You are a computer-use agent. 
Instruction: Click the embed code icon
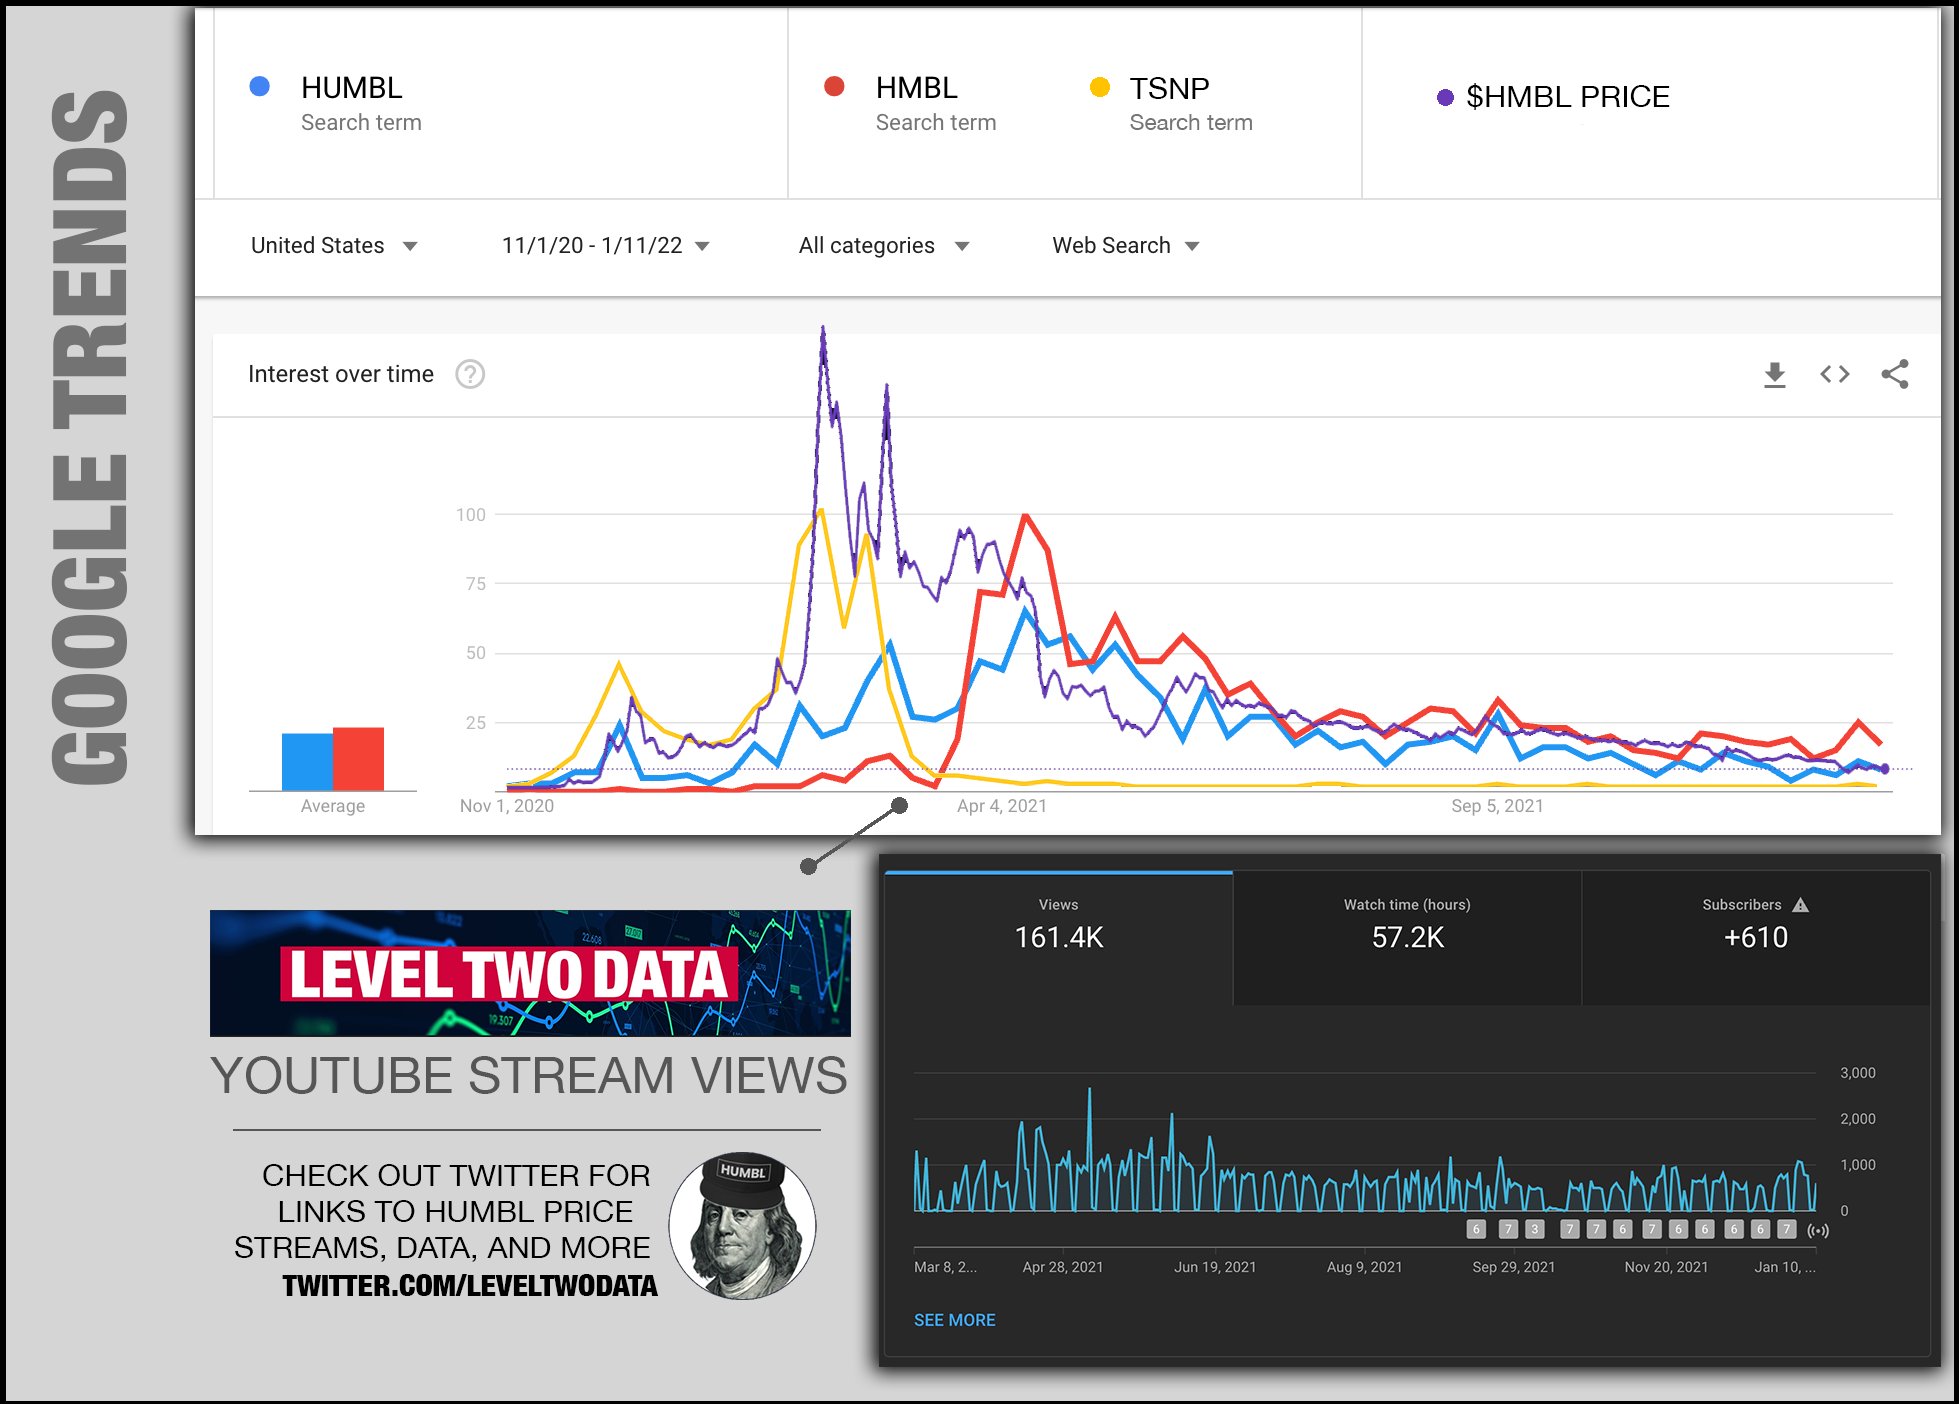pos(1834,374)
